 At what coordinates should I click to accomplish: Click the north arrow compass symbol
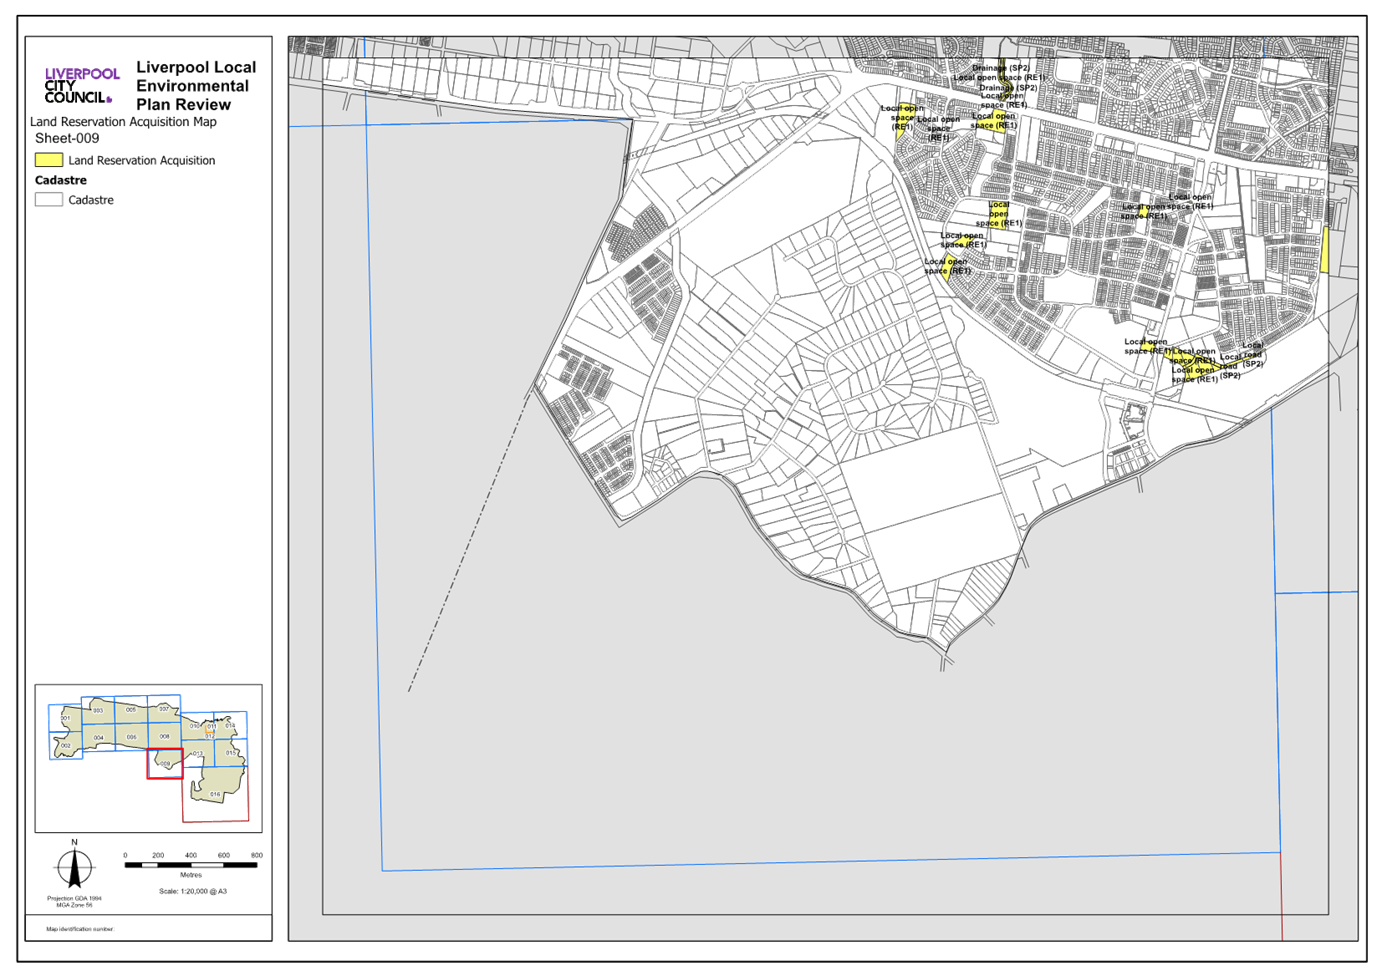(74, 869)
